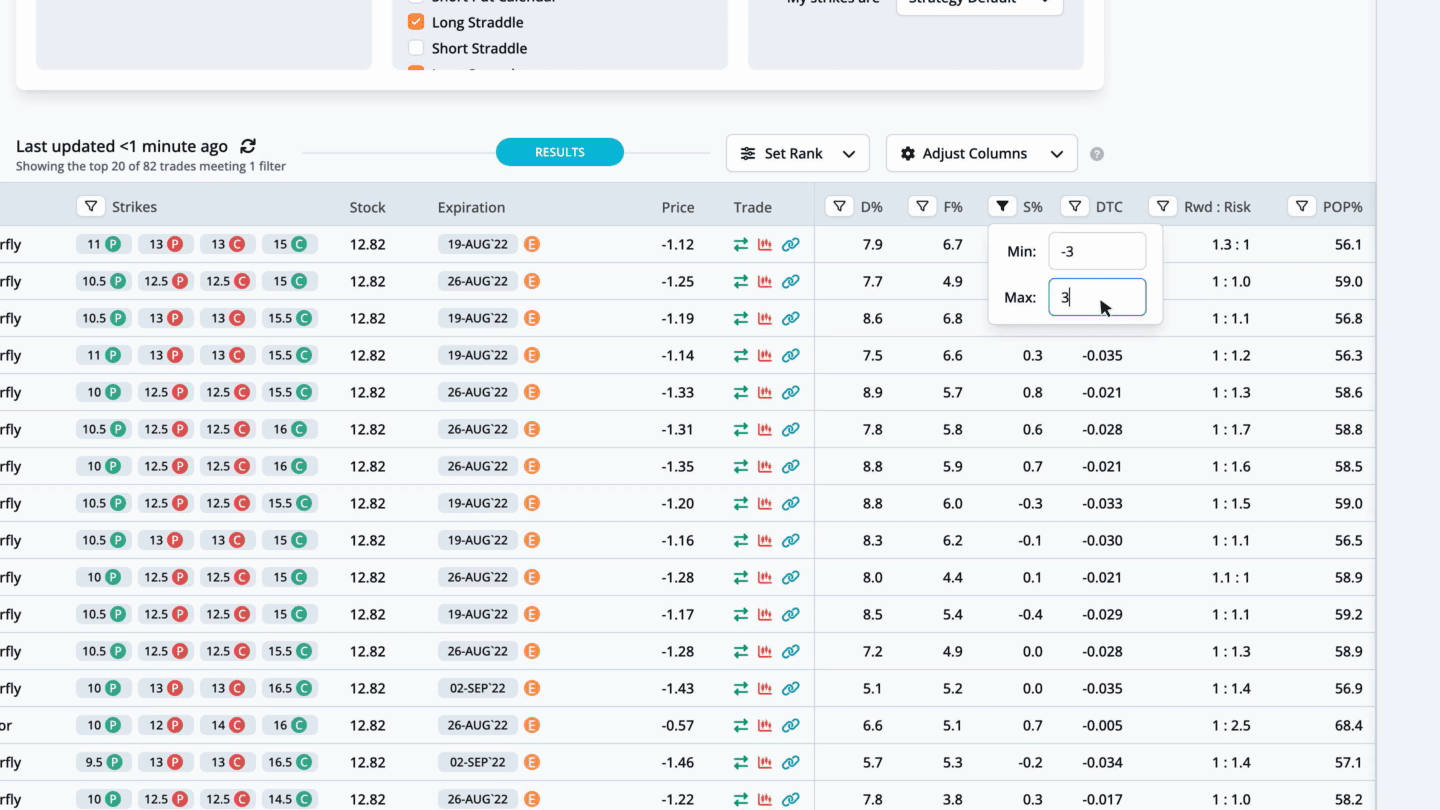Open the help question mark icon
Screen dimensions: 1440x810
coord(1097,154)
